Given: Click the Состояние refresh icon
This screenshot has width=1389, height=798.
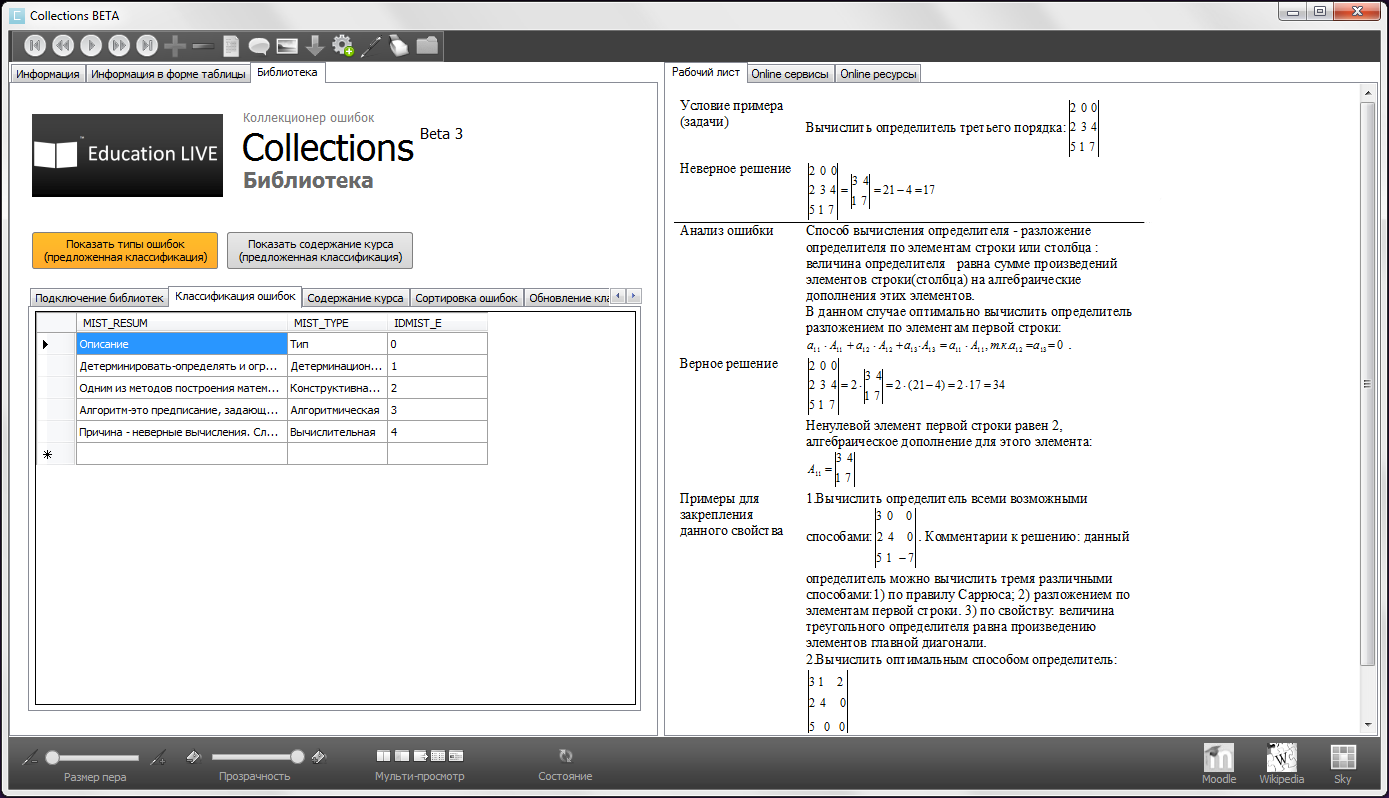Looking at the screenshot, I should click(x=565, y=756).
